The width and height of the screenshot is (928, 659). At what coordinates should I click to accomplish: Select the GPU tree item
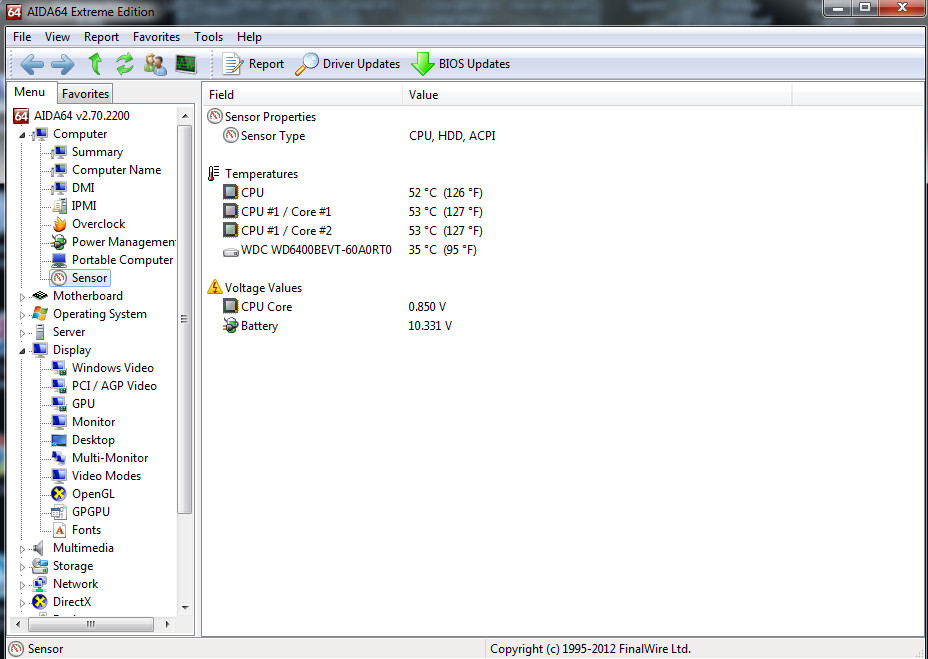83,404
